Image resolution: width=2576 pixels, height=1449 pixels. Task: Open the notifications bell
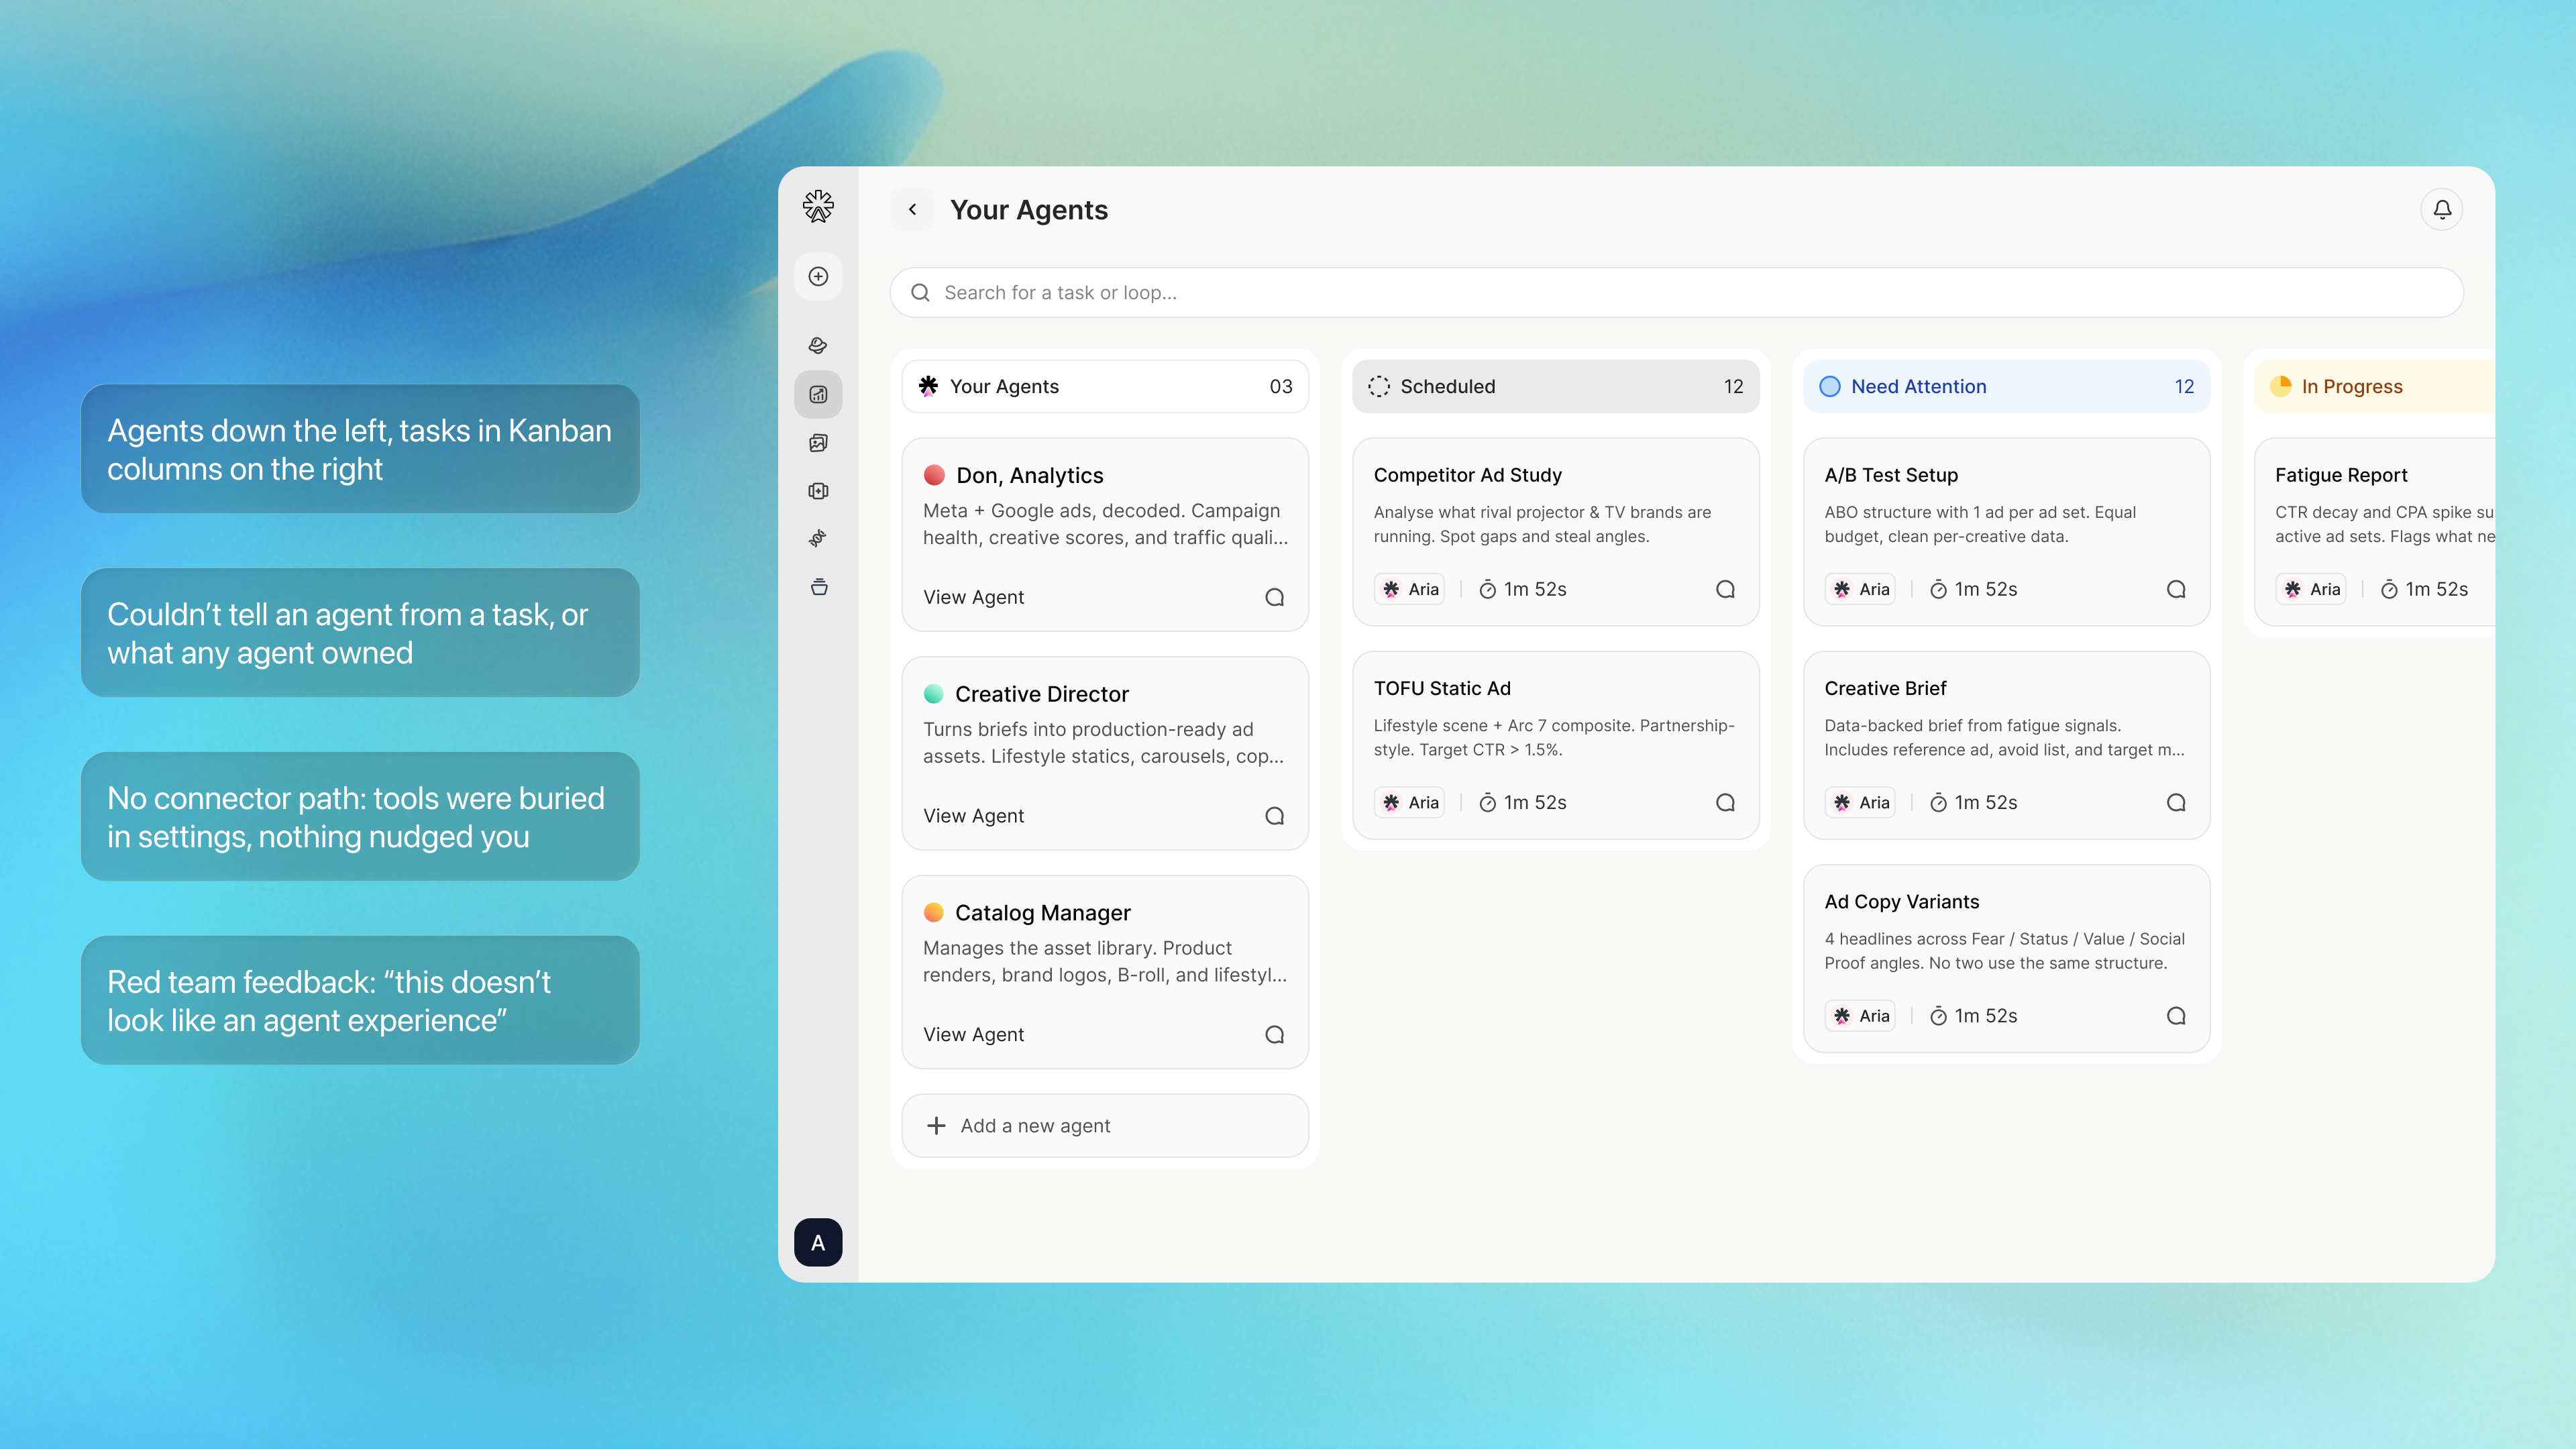pos(2442,209)
